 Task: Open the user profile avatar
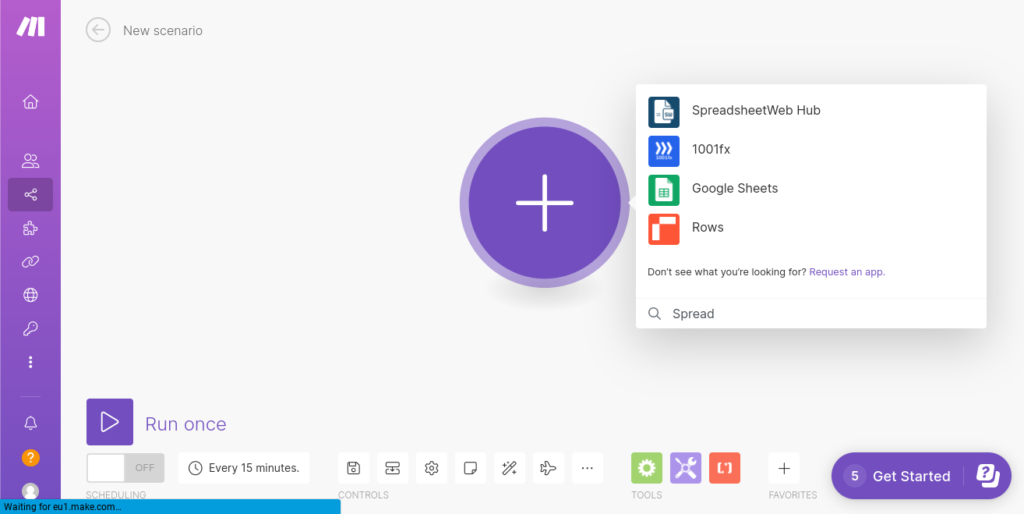click(30, 491)
